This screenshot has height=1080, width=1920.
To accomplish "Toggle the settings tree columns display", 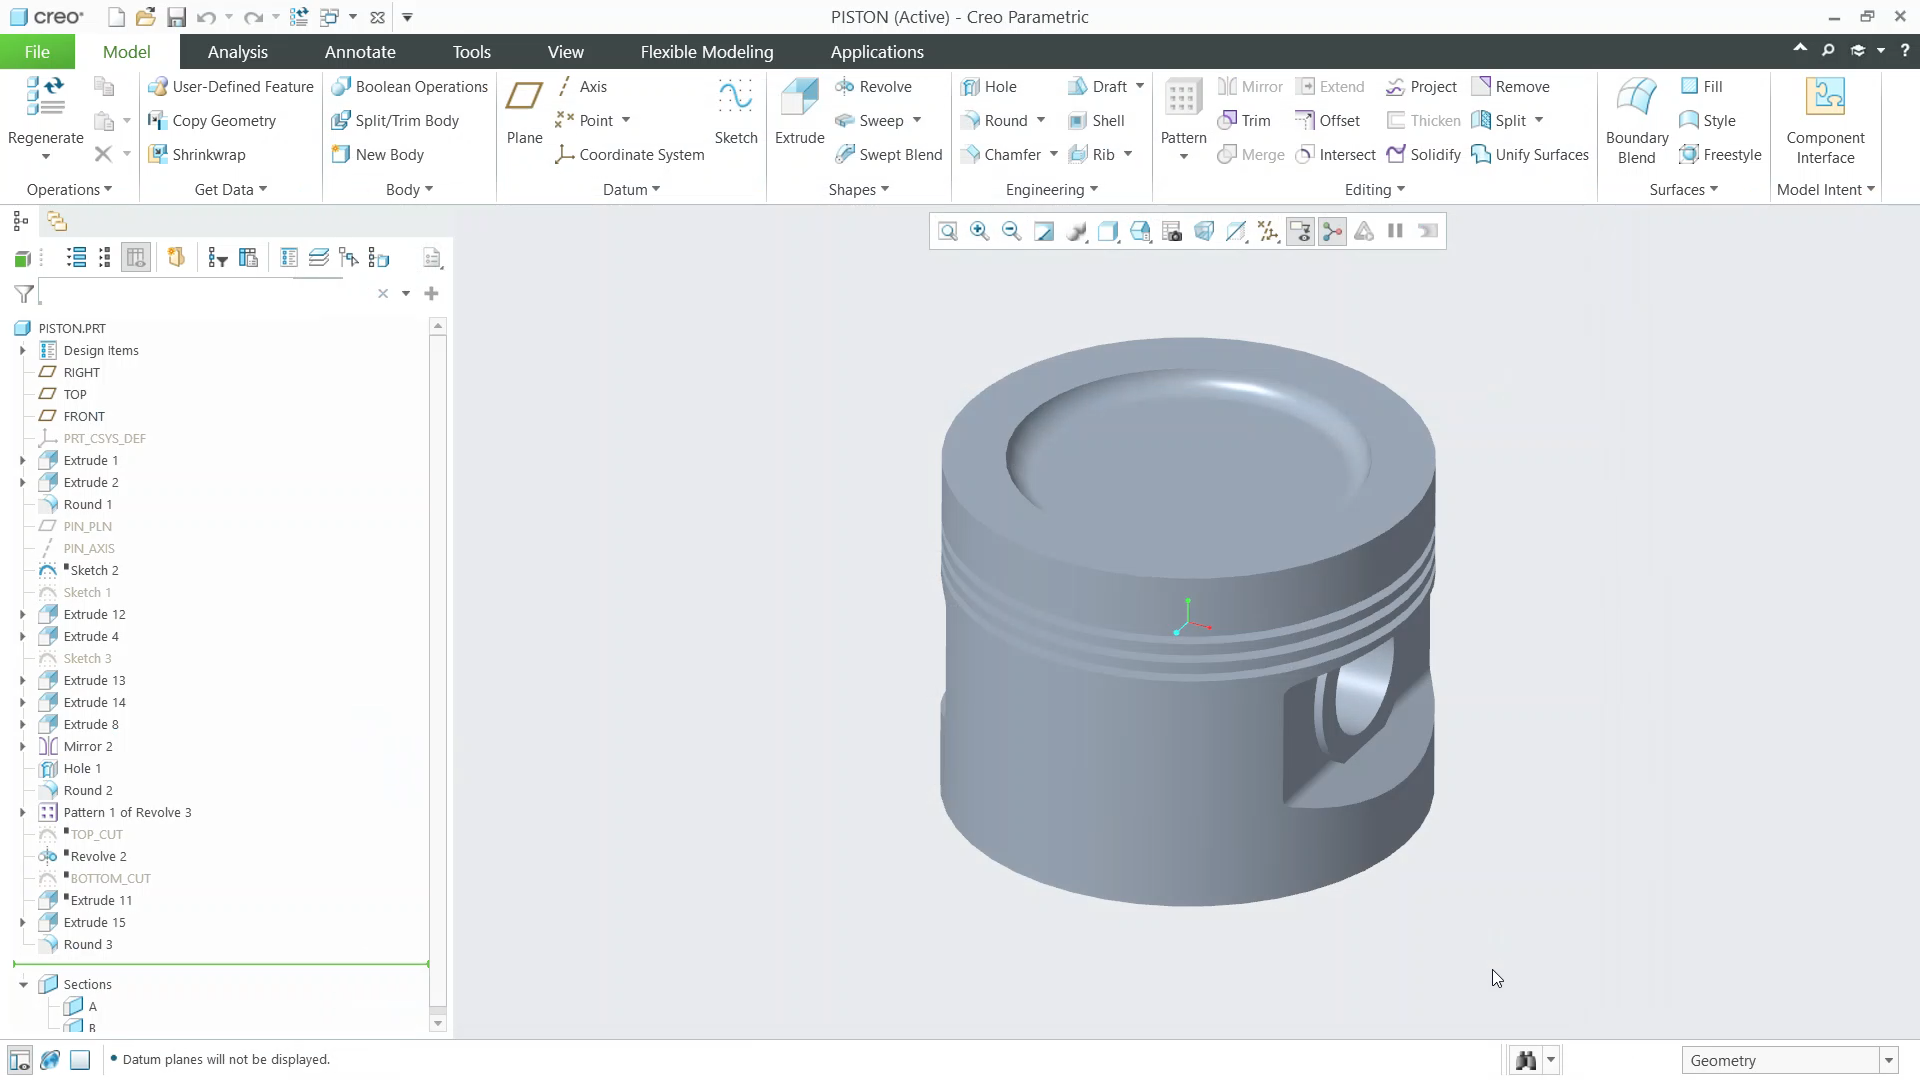I will 135,257.
